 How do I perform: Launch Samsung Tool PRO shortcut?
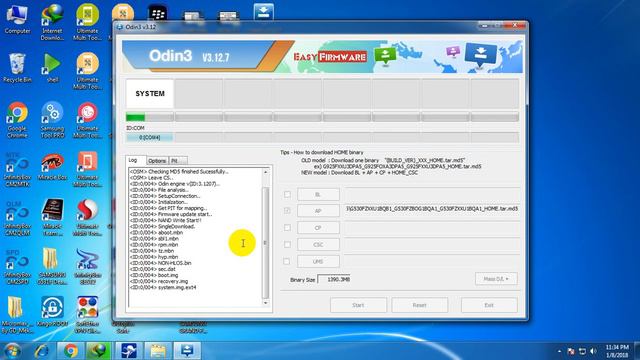pos(52,120)
